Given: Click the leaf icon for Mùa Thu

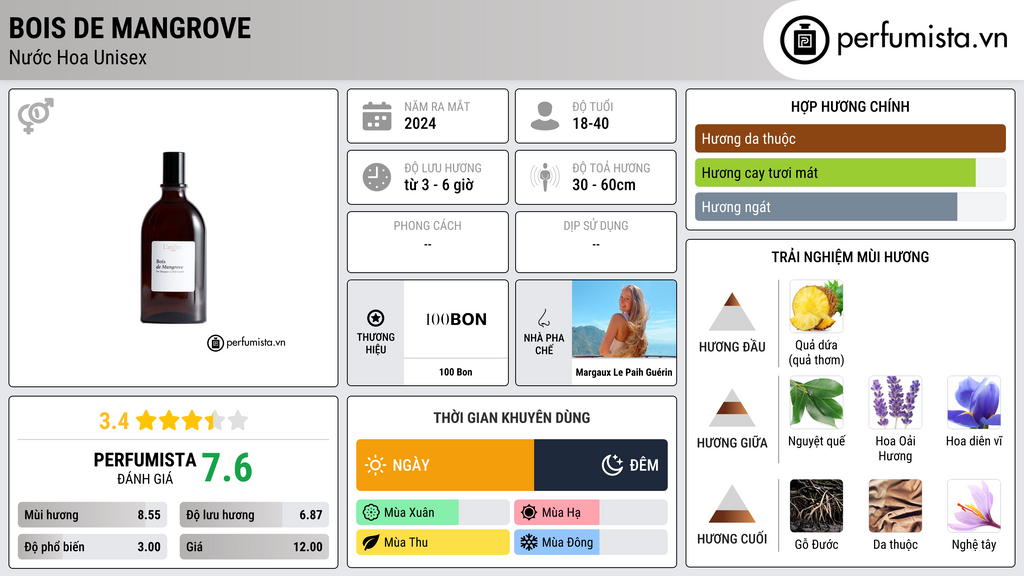Looking at the screenshot, I should tap(371, 542).
